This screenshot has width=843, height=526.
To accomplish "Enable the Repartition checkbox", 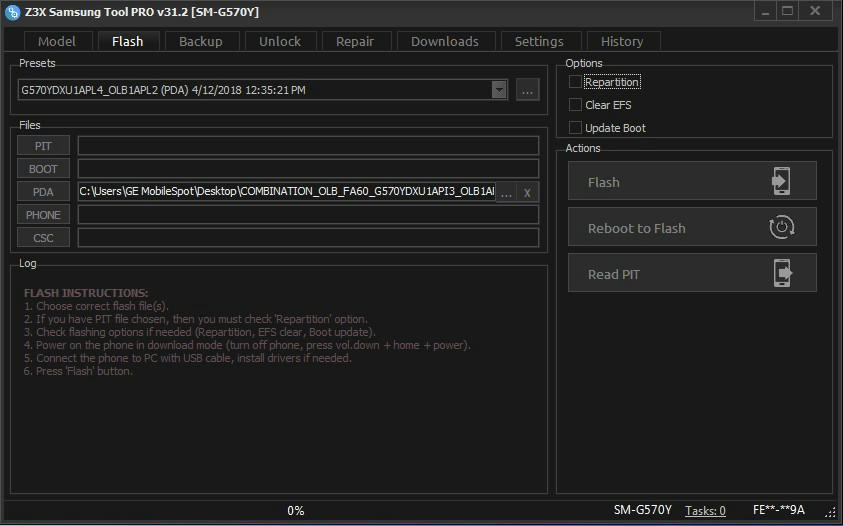I will [575, 82].
